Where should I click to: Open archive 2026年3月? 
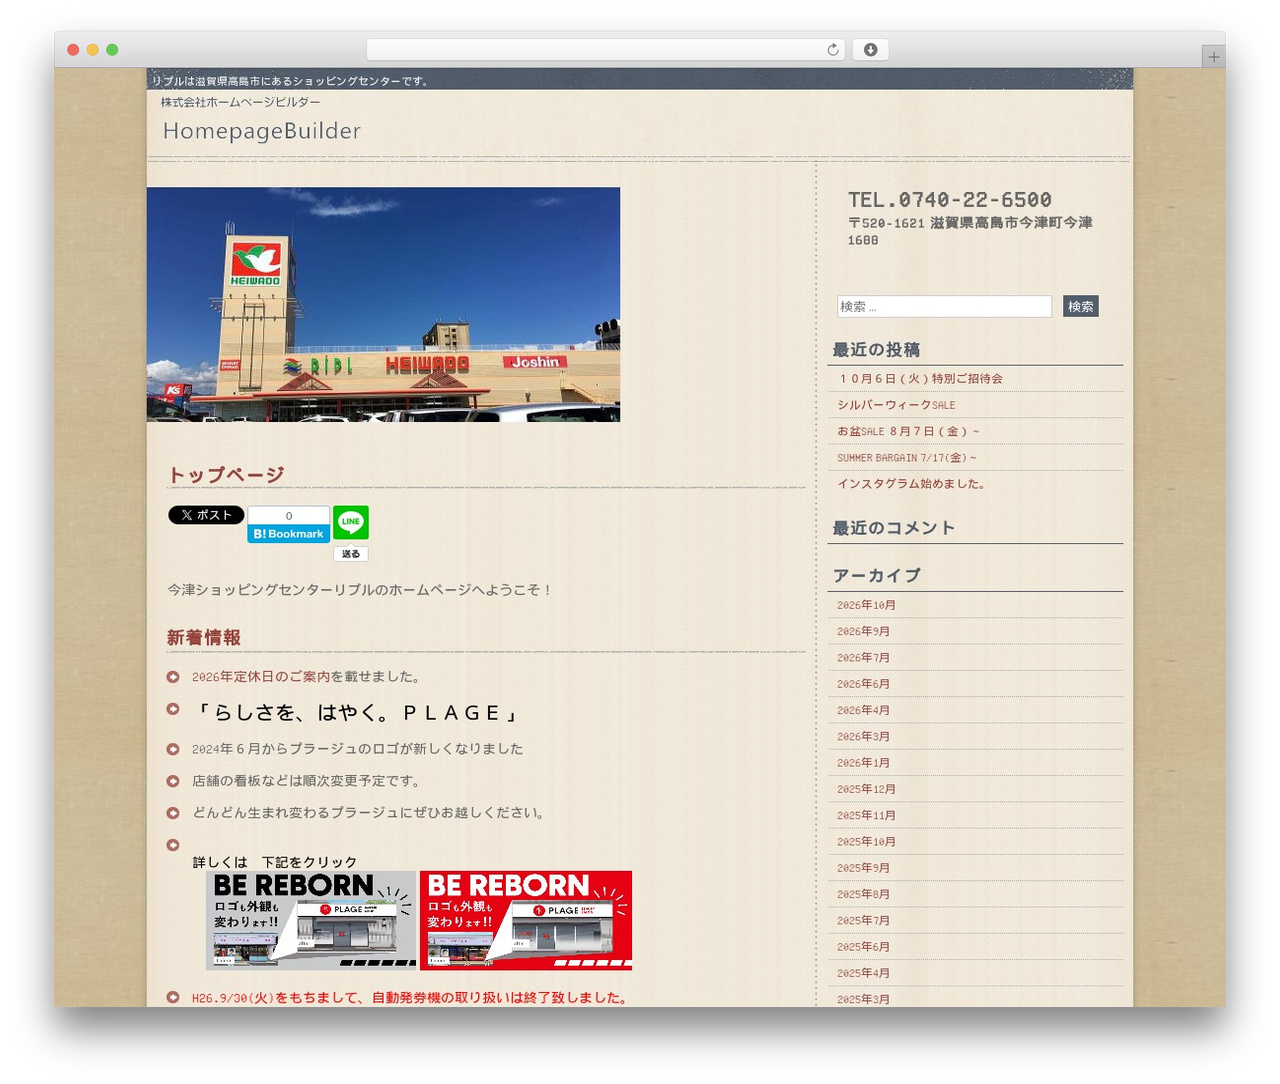(863, 737)
